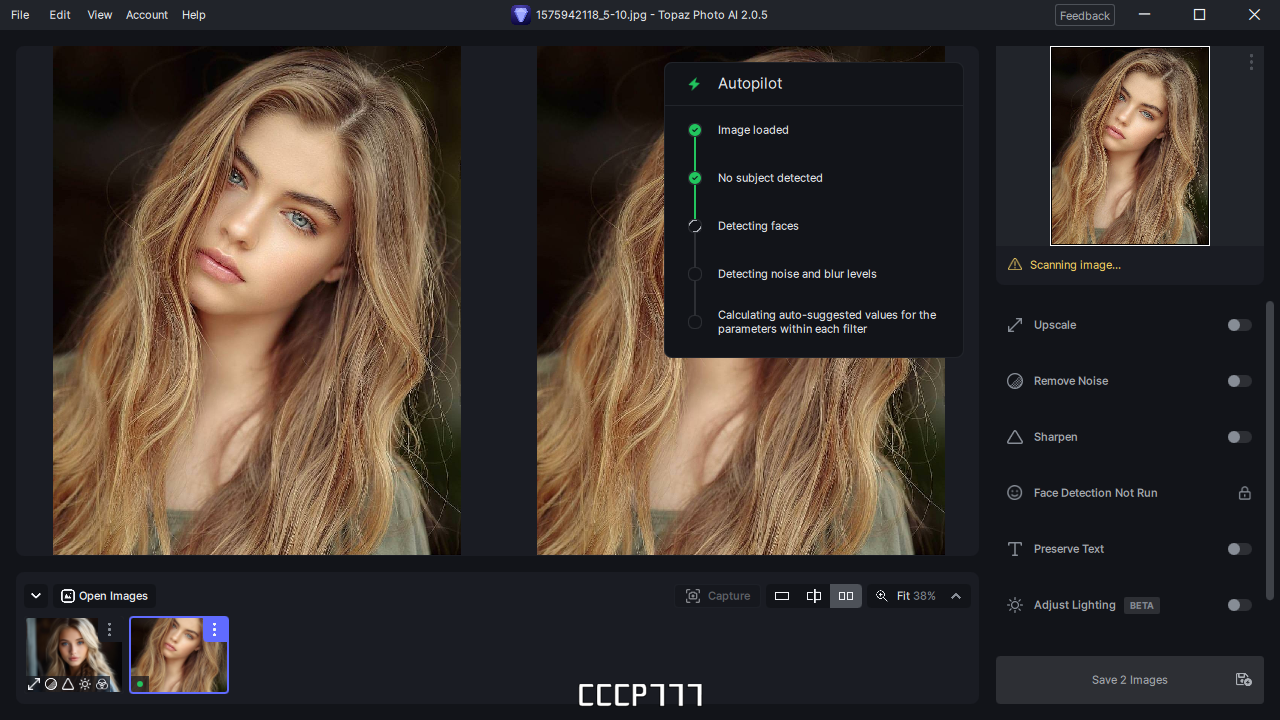Viewport: 1280px width, 720px height.
Task: Click the Open Images button
Action: click(x=104, y=596)
